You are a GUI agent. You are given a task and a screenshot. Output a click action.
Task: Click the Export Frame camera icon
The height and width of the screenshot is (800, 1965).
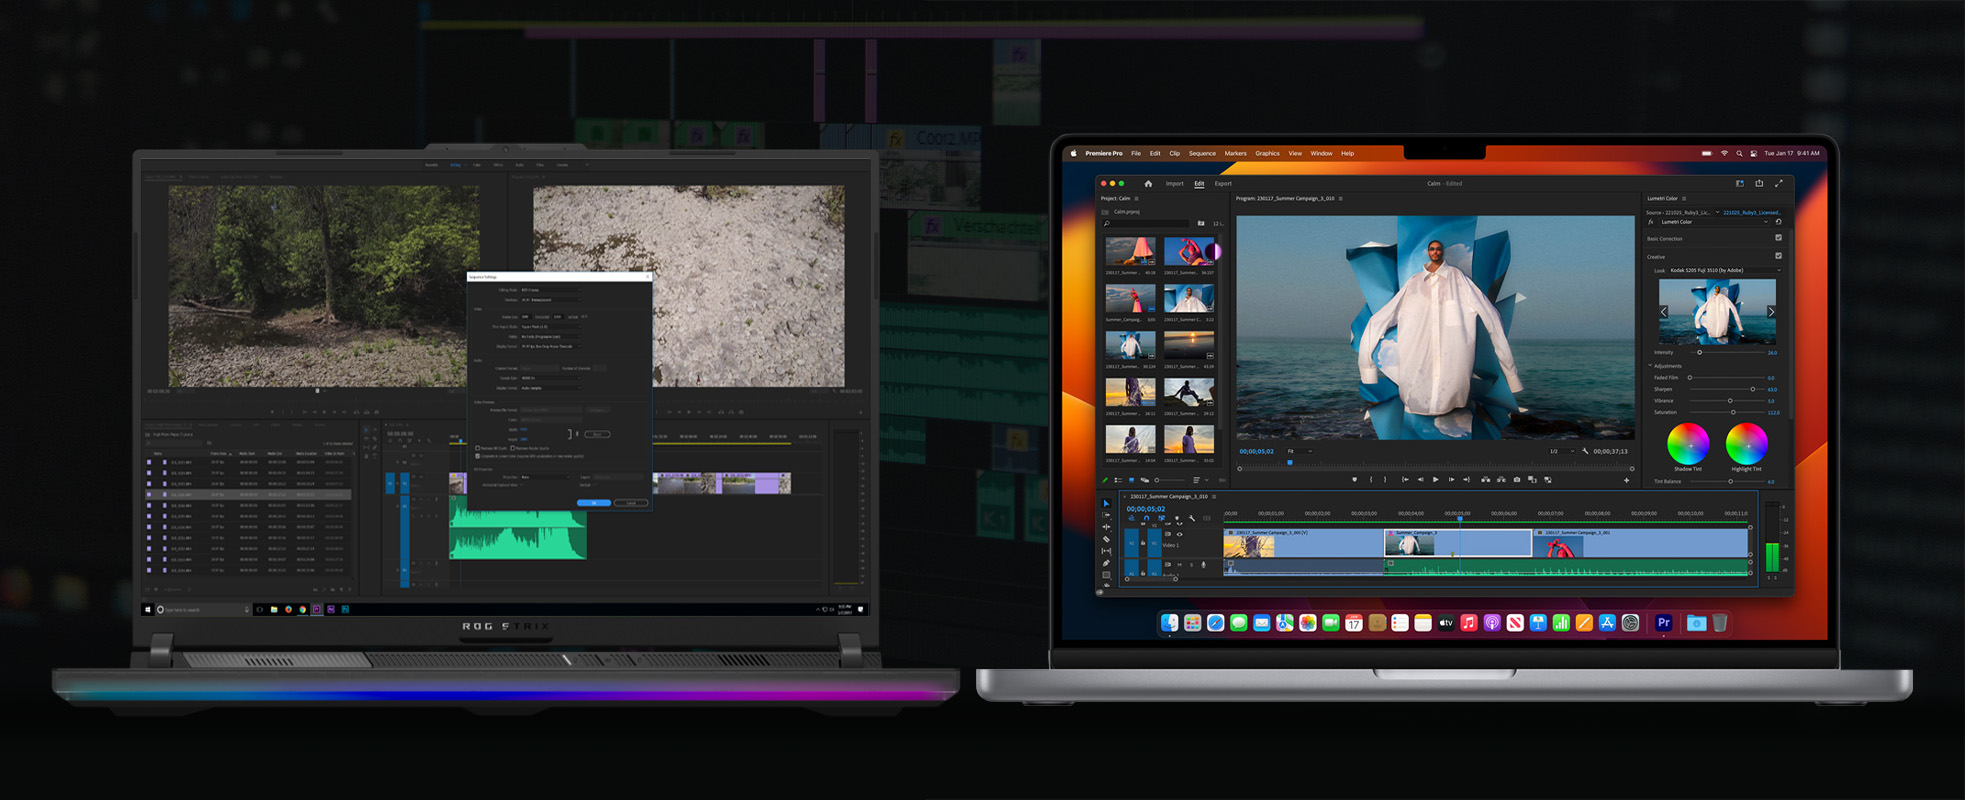1517,480
